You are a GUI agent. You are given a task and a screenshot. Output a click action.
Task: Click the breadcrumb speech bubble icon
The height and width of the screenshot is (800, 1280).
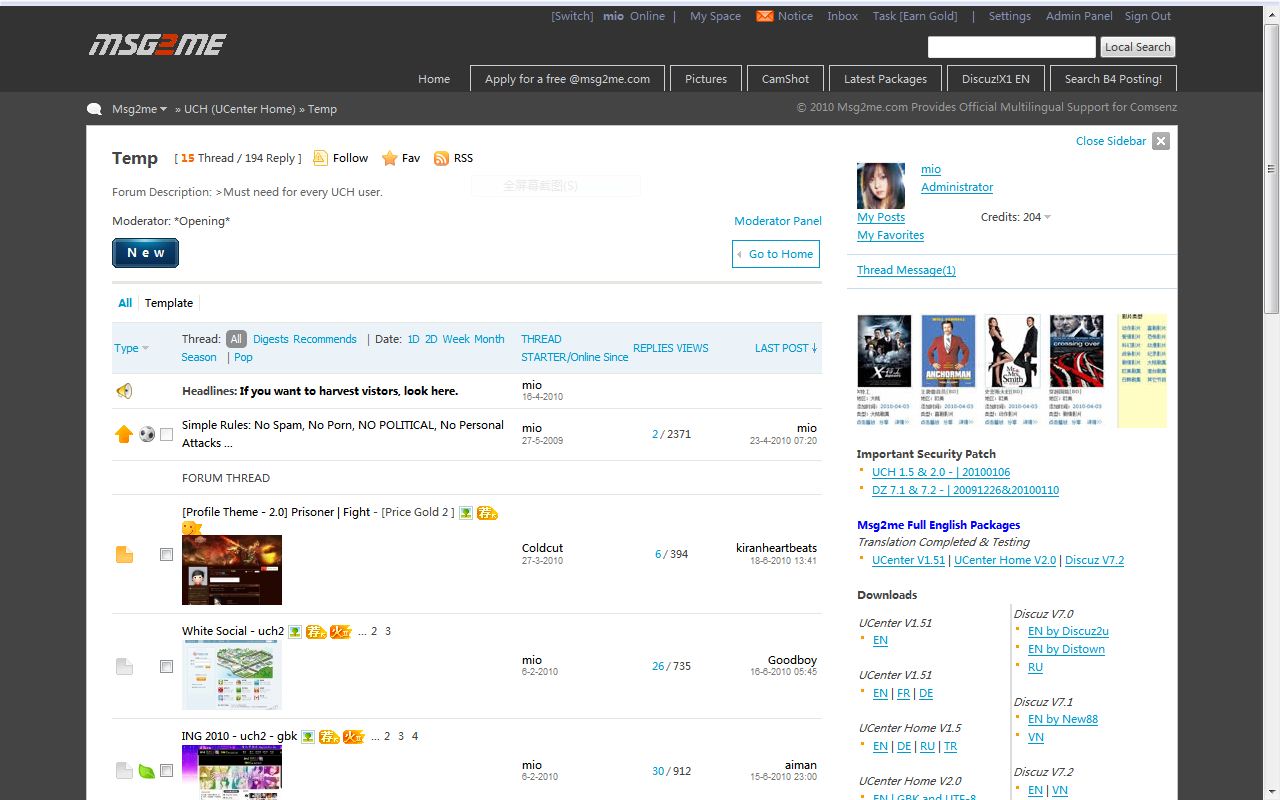(95, 109)
